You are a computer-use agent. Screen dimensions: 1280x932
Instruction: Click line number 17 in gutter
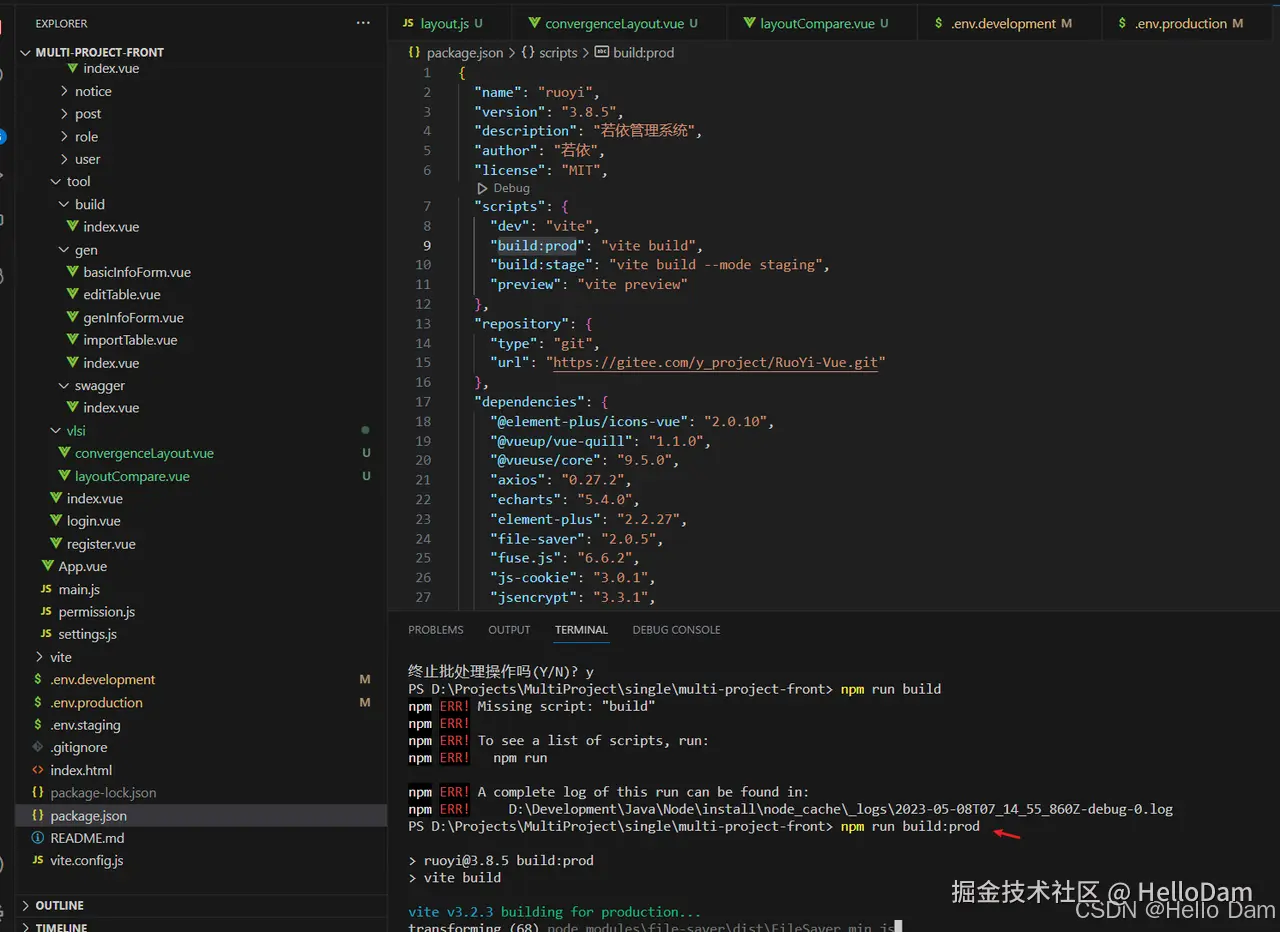[x=423, y=401]
